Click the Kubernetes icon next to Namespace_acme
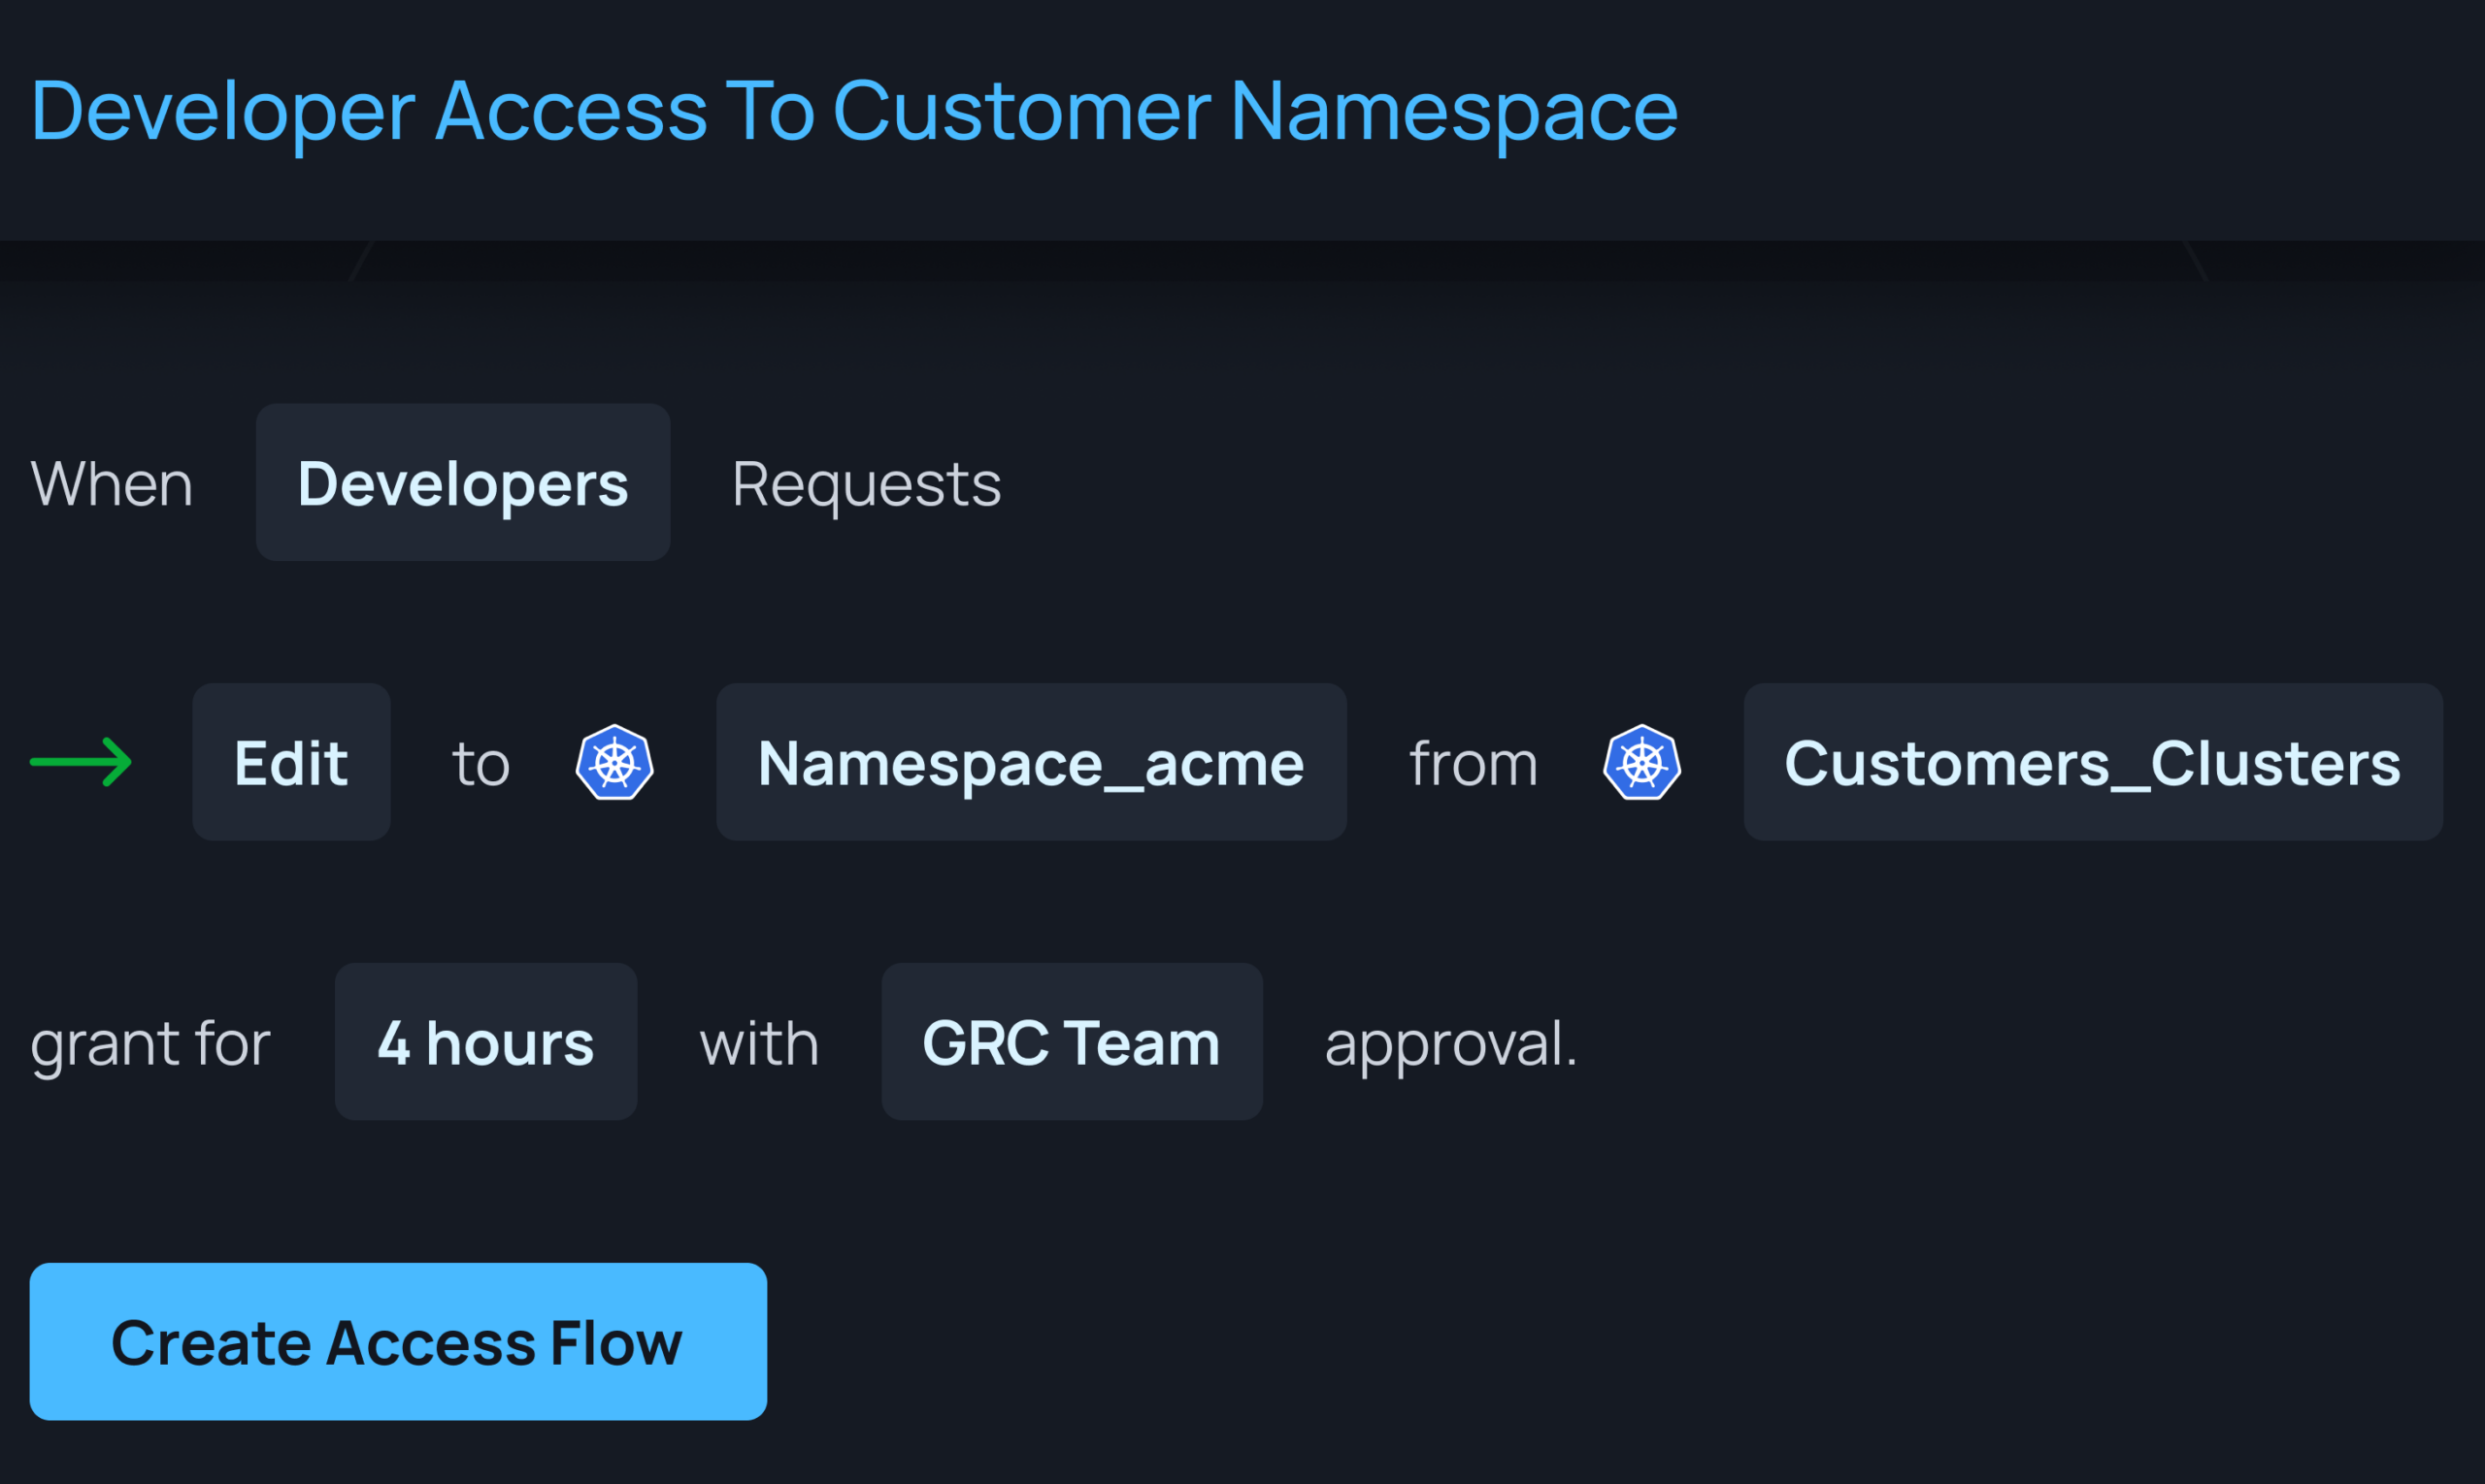Screen dimensions: 2485x1484 tap(616, 762)
